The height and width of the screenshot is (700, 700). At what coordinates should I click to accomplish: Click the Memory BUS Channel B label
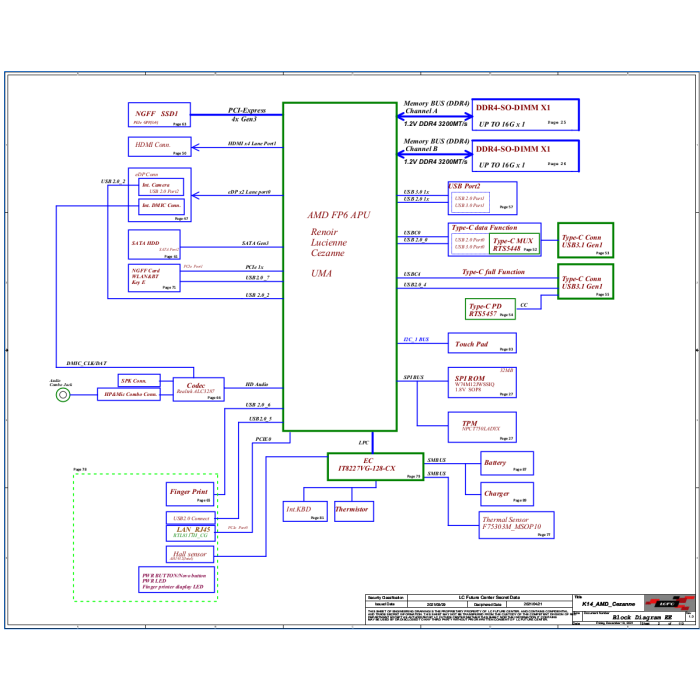pos(436,145)
